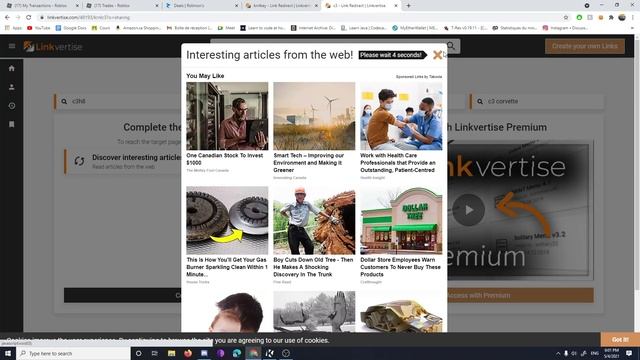Open File Explorer from the taskbar
Viewport: 640px width, 360px height.
pyautogui.click(x=171, y=353)
